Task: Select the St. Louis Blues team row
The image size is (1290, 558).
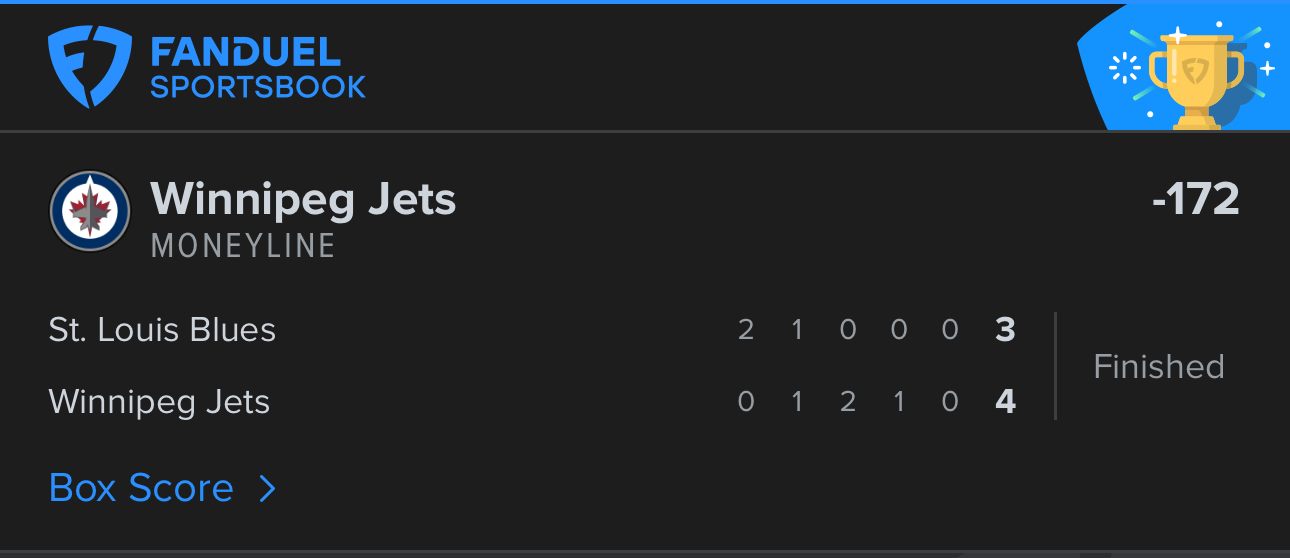Action: click(x=532, y=330)
